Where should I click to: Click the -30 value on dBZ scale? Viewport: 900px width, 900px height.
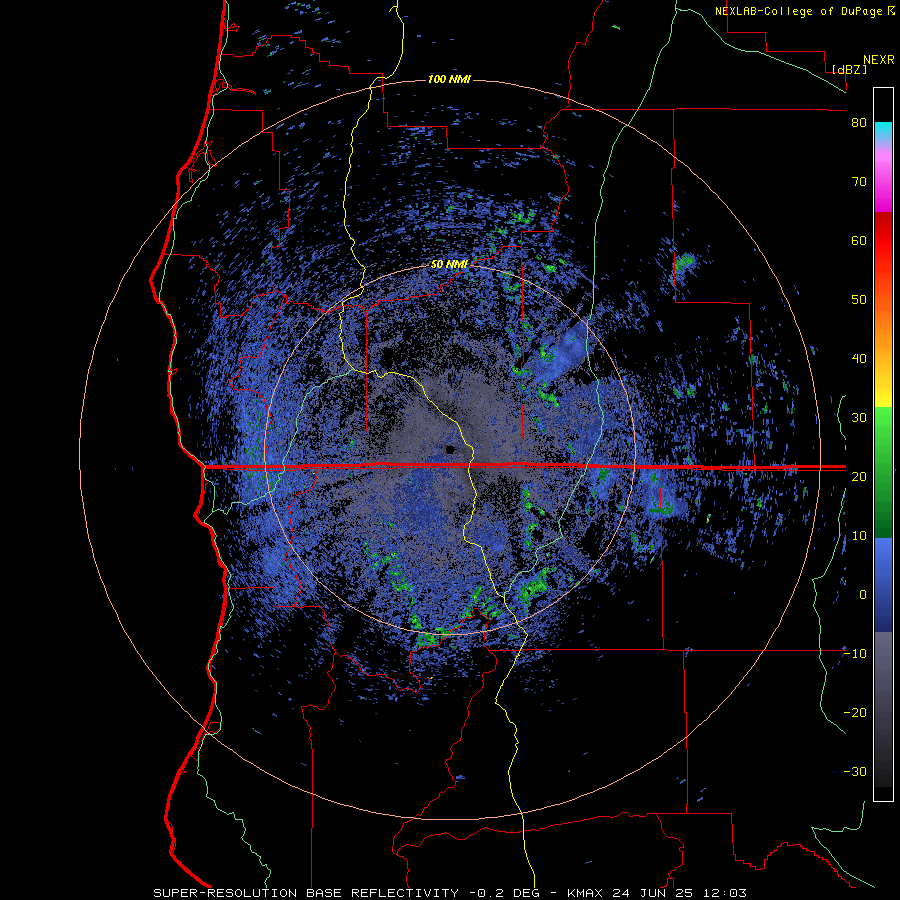[855, 772]
